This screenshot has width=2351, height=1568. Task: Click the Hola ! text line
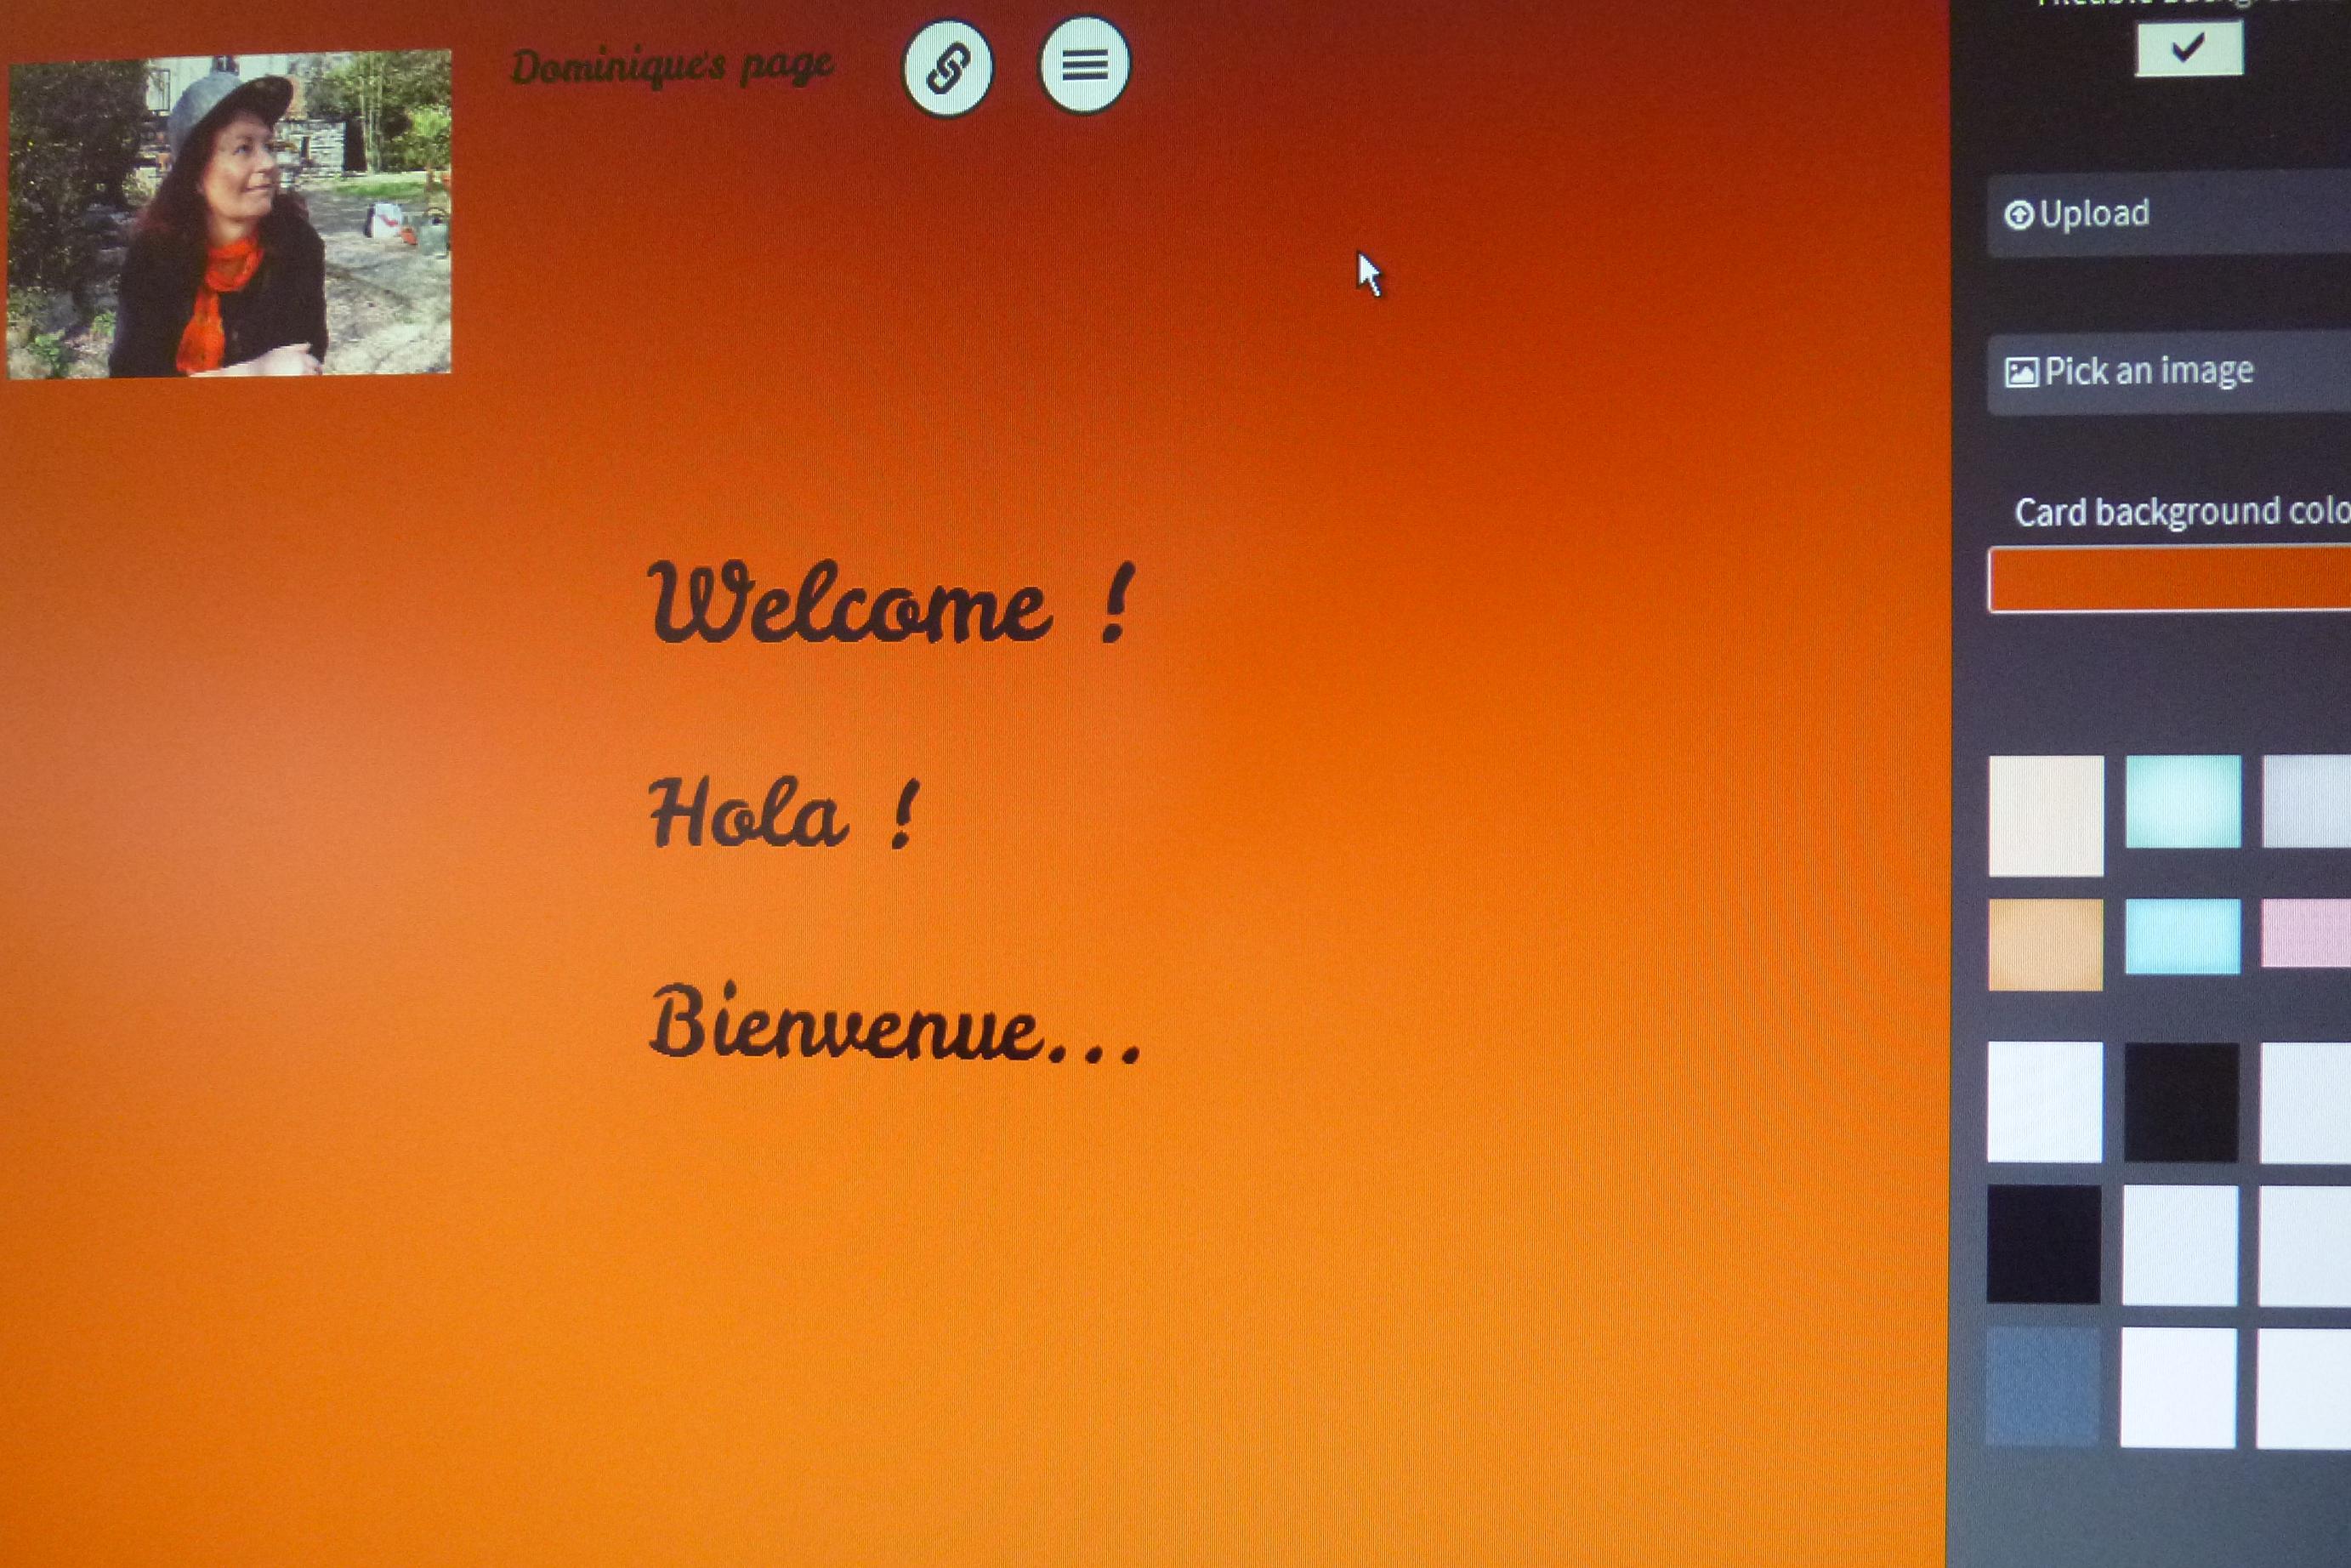point(783,813)
